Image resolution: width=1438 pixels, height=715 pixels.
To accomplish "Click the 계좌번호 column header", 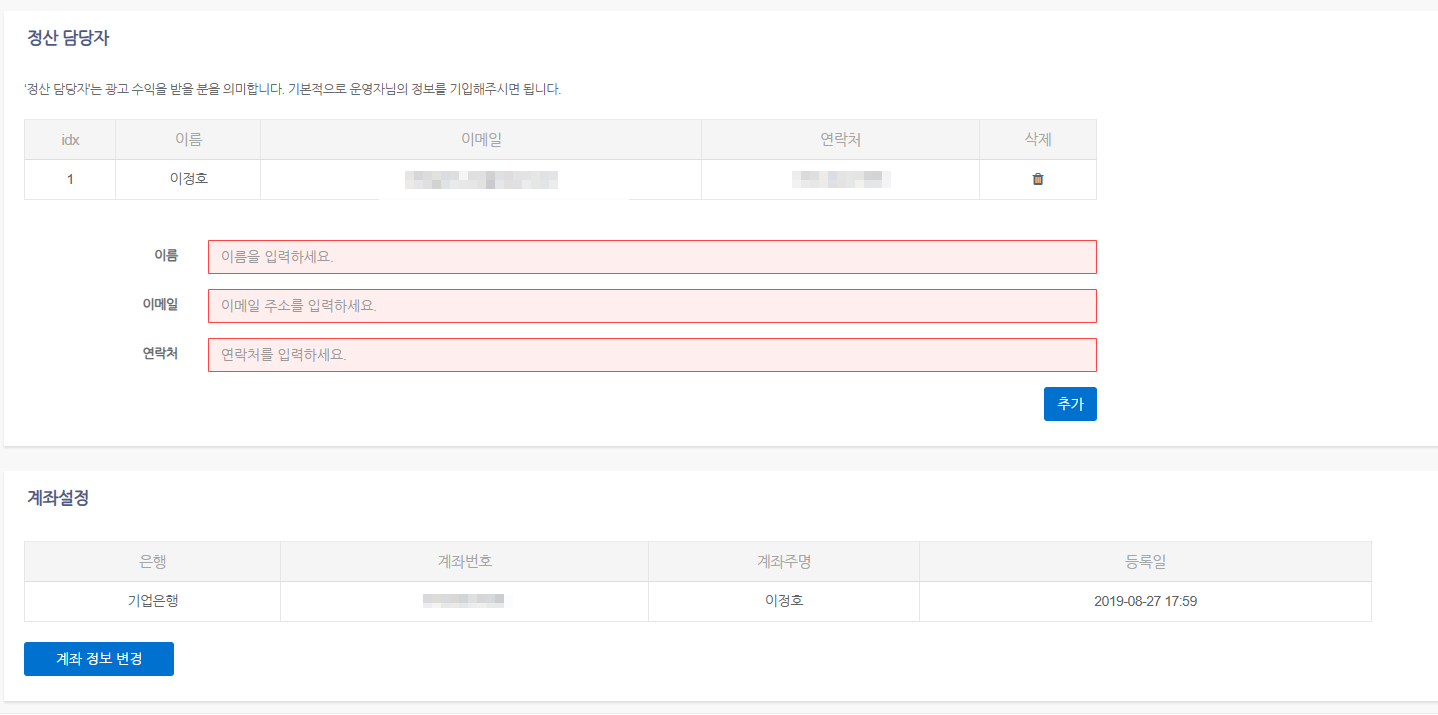I will 464,561.
